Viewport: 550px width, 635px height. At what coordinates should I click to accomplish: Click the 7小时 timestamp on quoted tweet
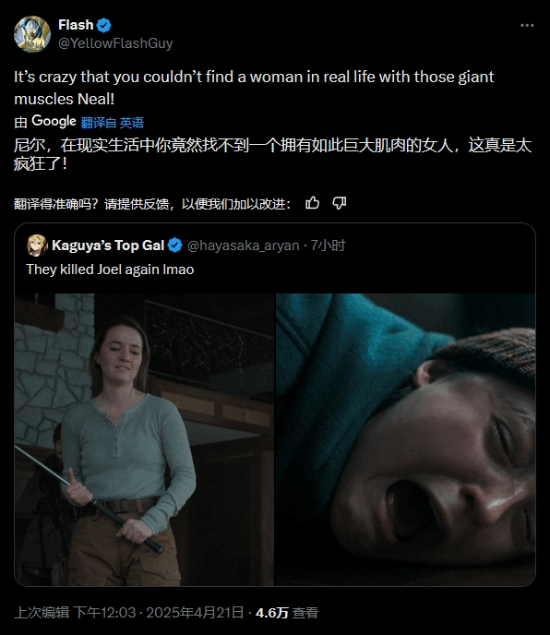328,245
